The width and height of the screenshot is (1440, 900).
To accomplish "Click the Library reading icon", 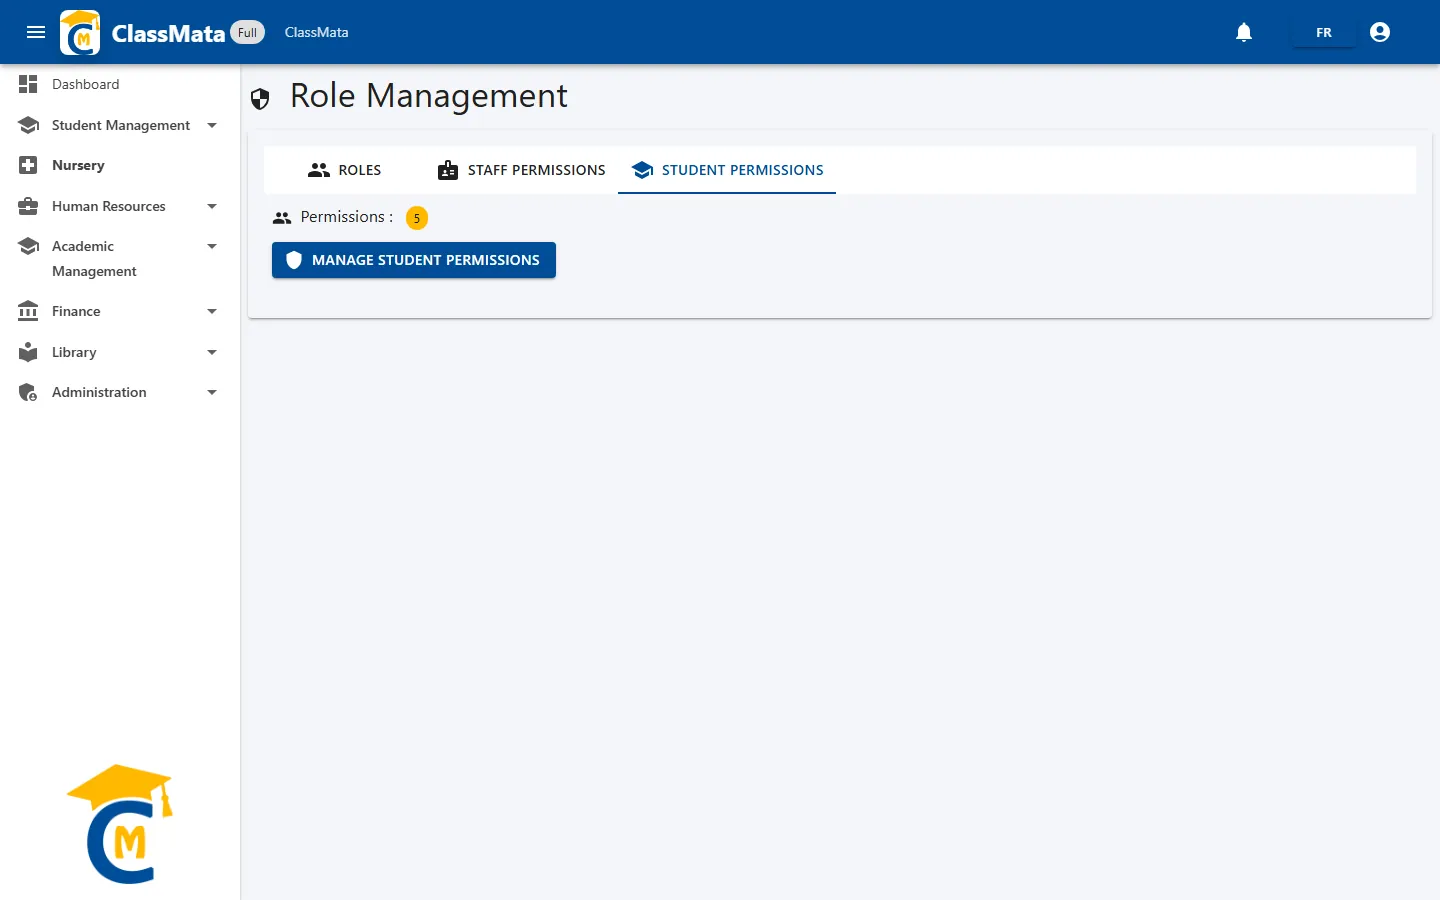I will click(x=28, y=352).
